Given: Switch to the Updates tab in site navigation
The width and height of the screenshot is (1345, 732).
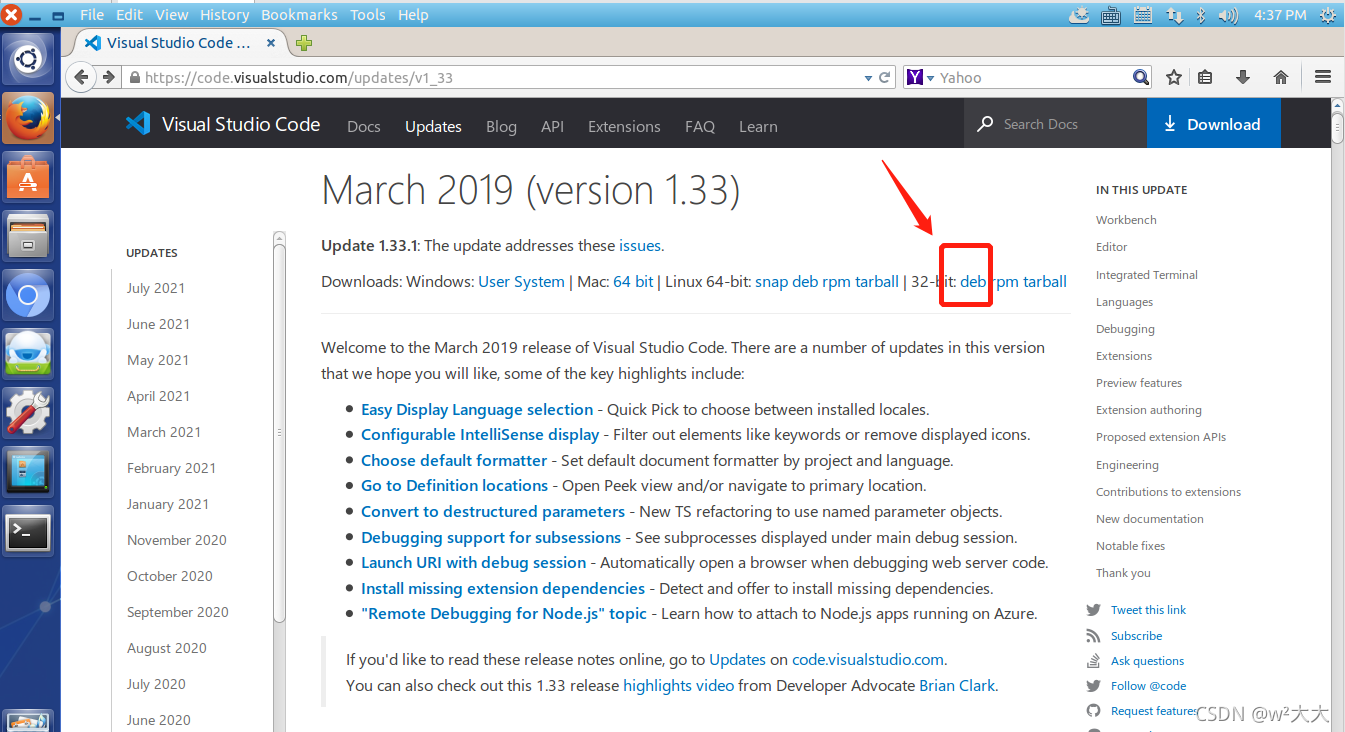Looking at the screenshot, I should (x=433, y=126).
